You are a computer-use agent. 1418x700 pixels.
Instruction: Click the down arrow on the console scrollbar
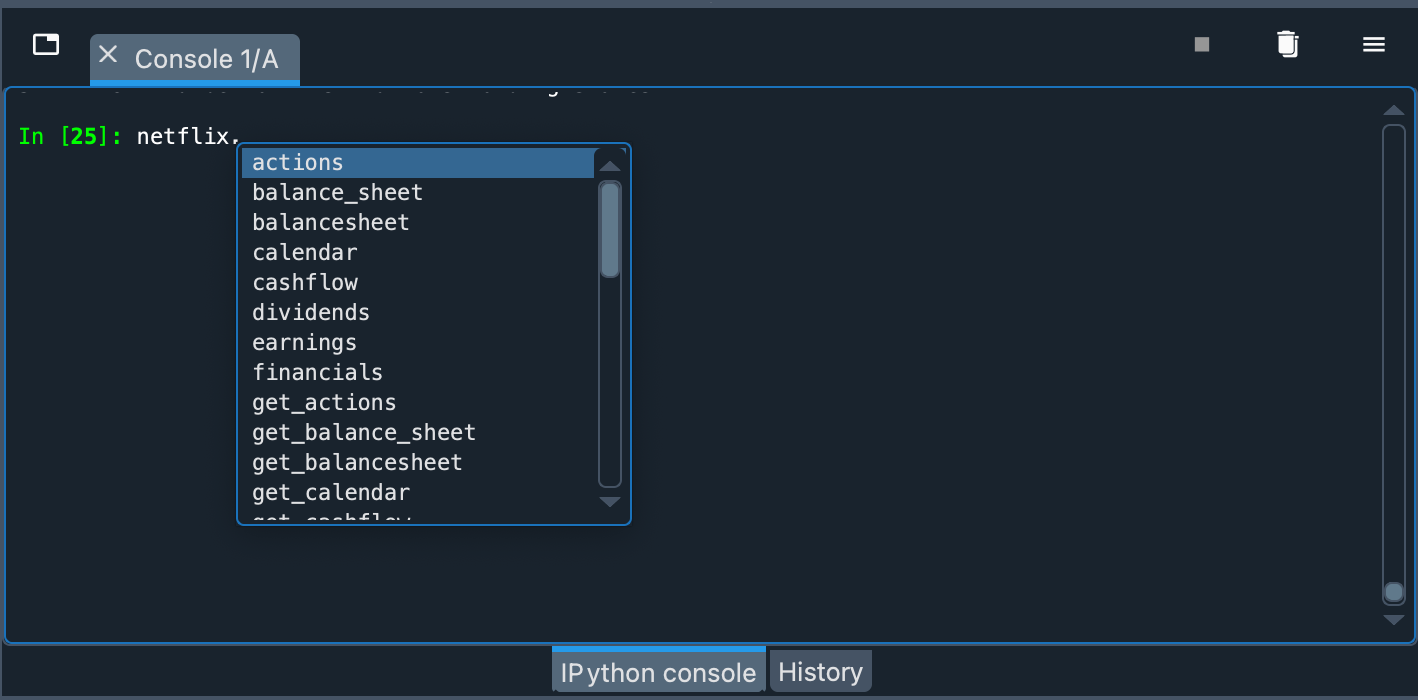tap(1394, 621)
